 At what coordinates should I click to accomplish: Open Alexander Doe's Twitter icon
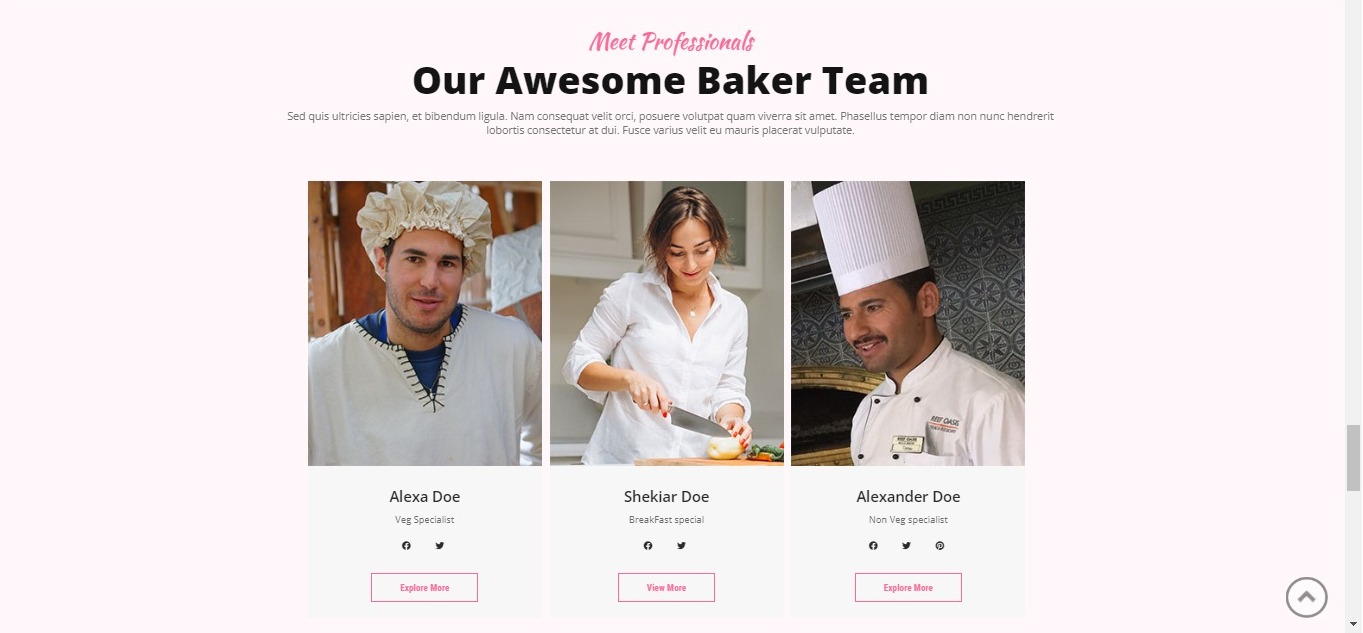pos(906,546)
